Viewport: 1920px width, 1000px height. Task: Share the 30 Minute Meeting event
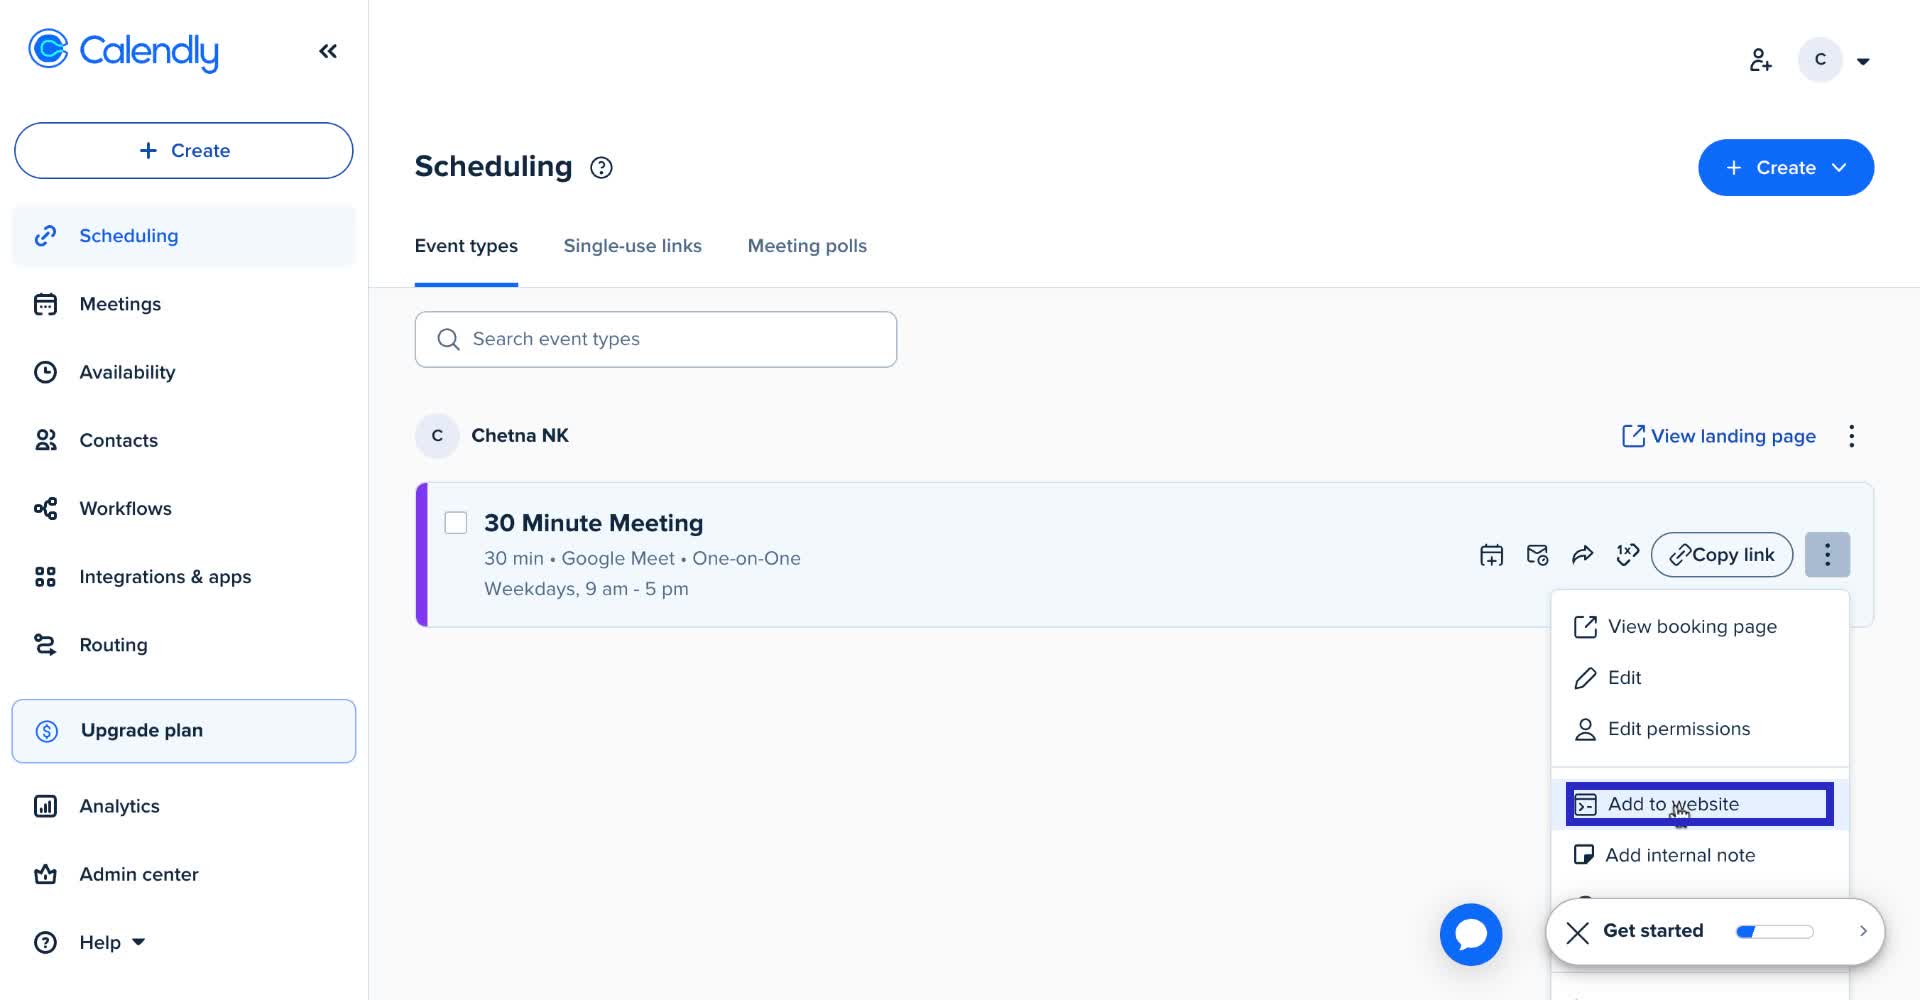coord(1583,554)
